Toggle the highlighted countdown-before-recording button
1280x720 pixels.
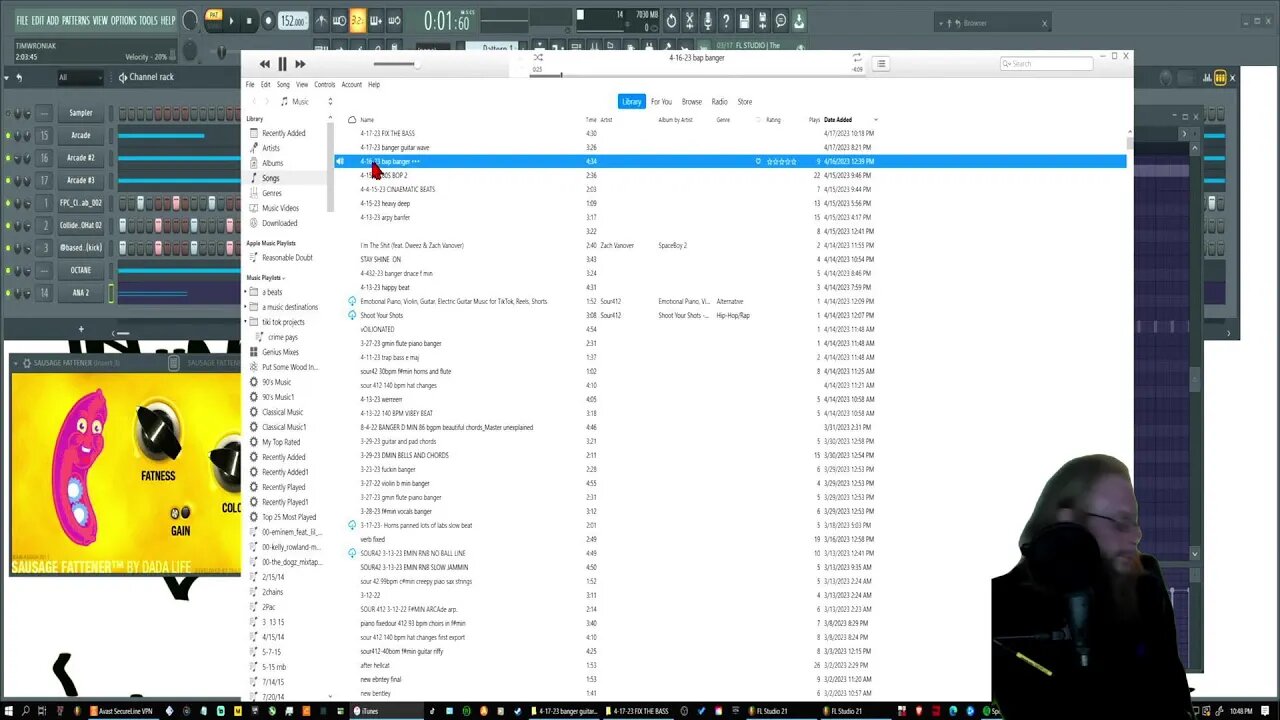point(358,21)
